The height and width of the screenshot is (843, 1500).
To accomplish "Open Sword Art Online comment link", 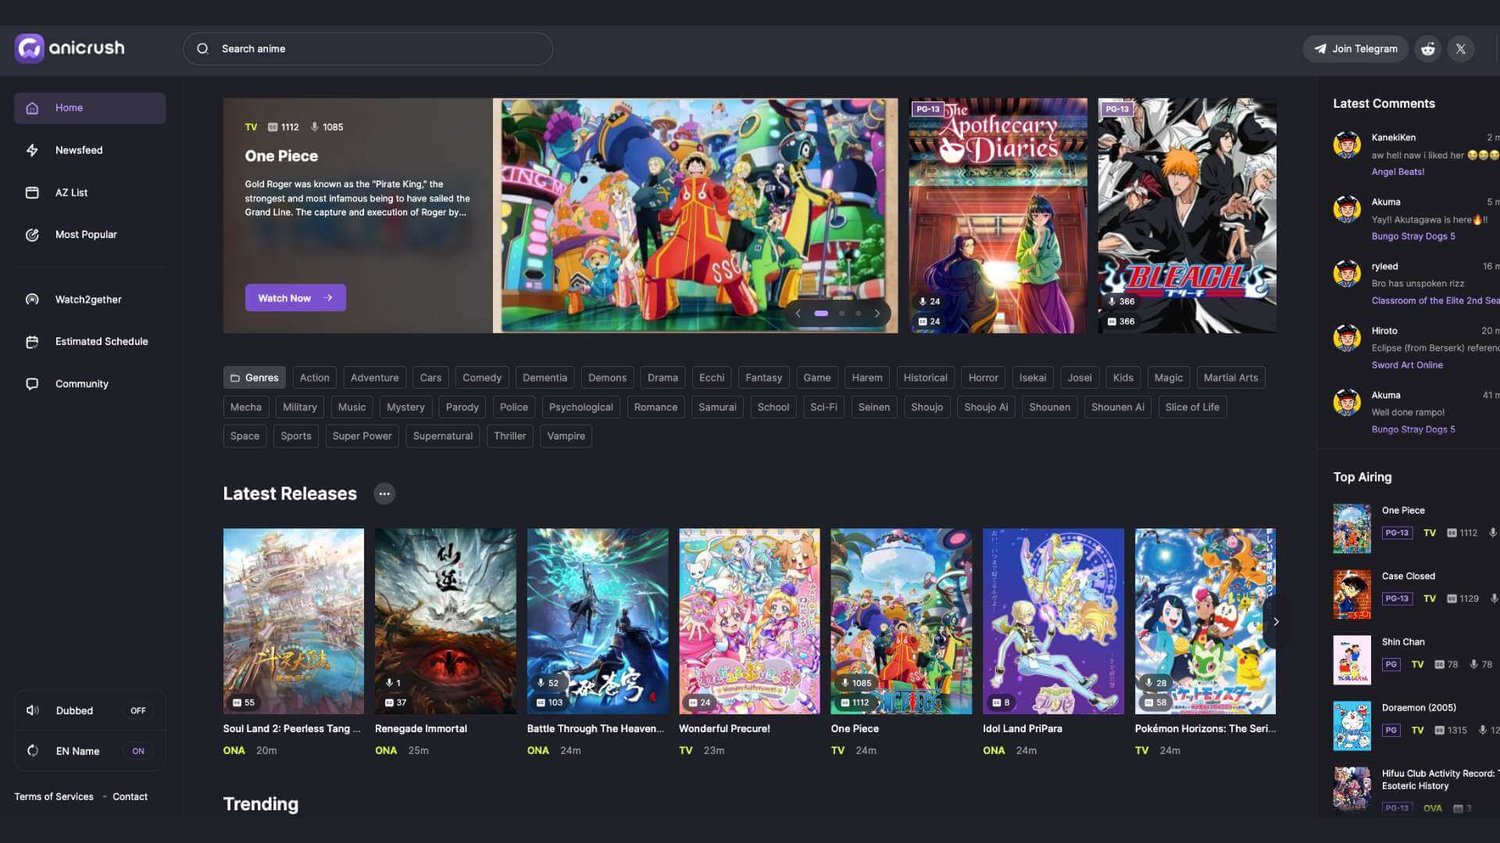I will coord(1407,365).
